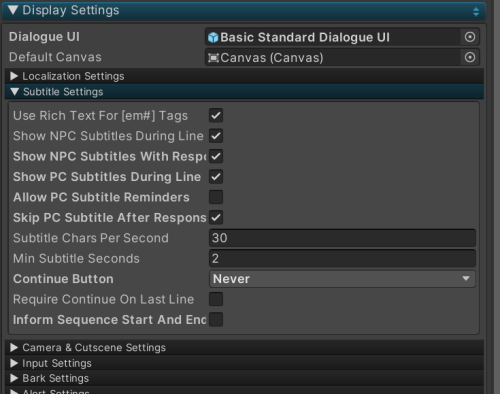Click the up-down arrows icon in the Display Settings header
The image size is (500, 394).
tap(476, 12)
